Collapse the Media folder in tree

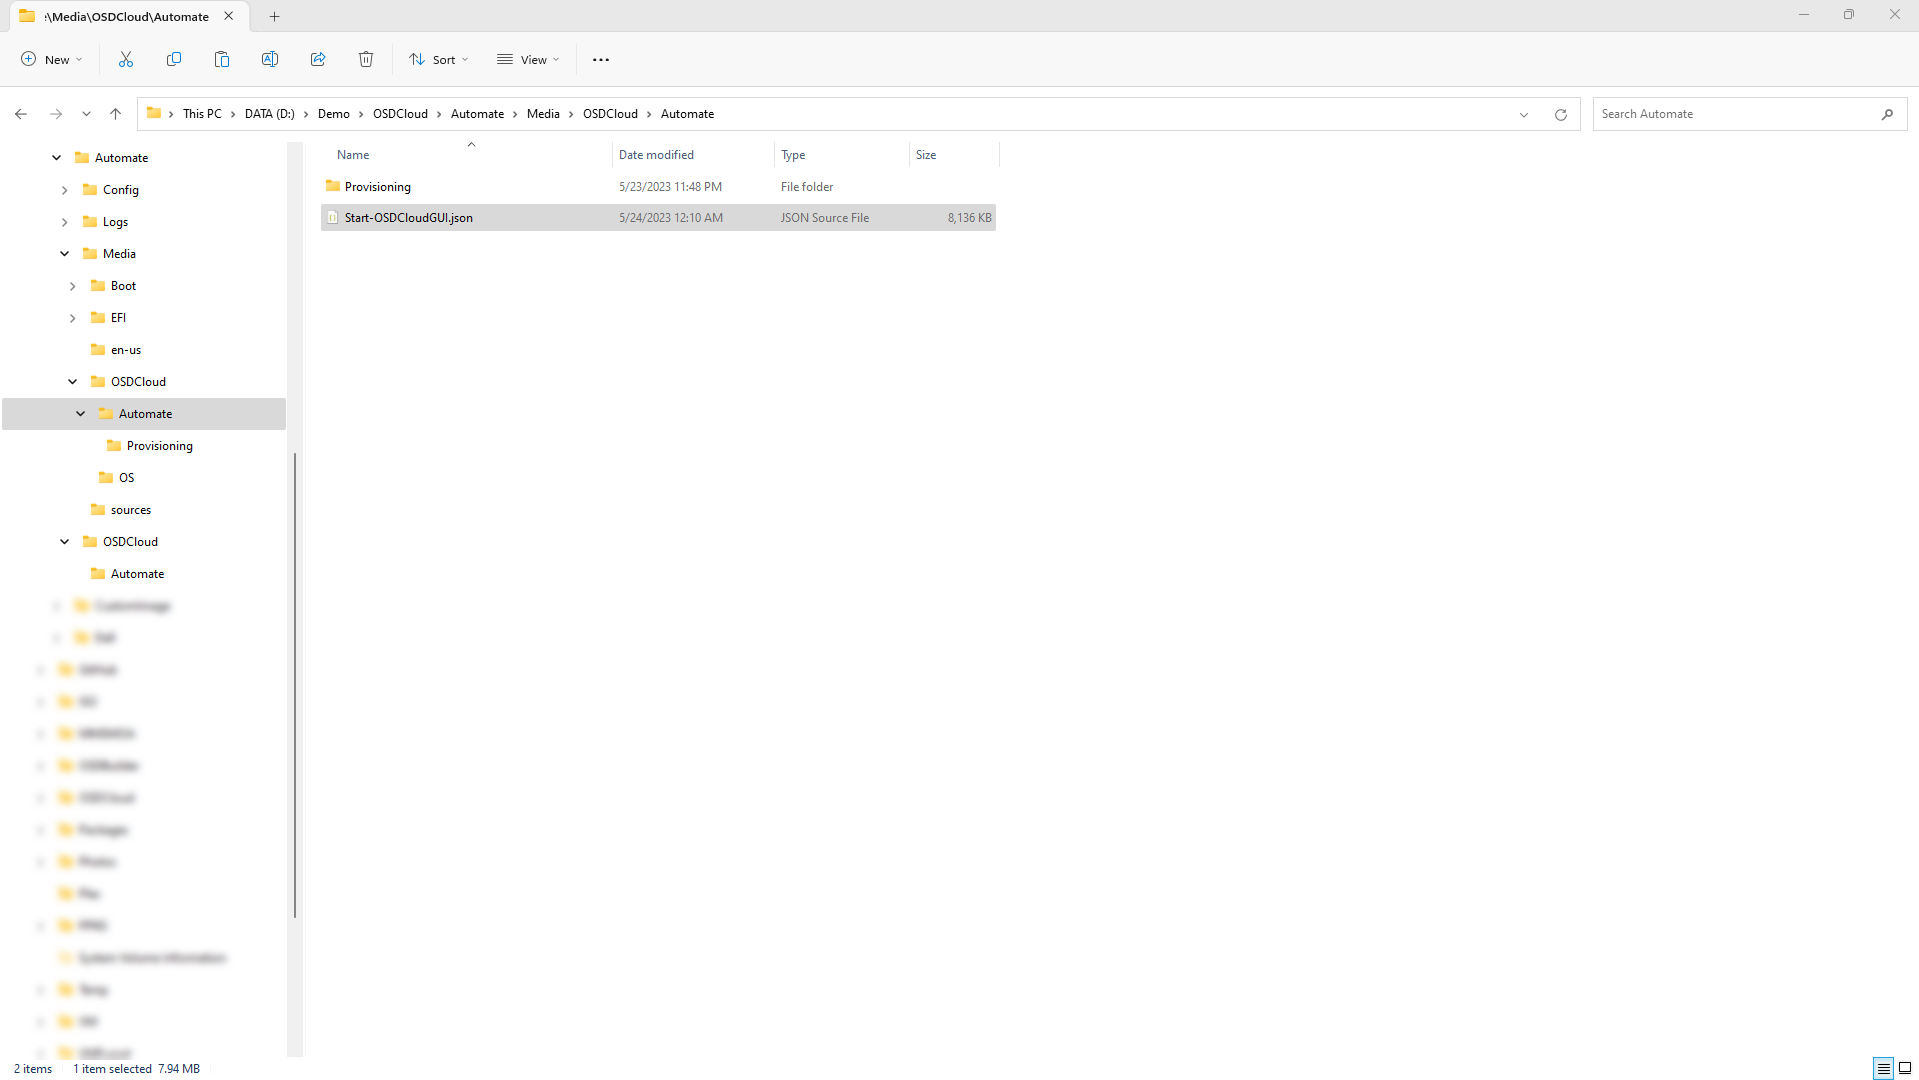pyautogui.click(x=65, y=254)
